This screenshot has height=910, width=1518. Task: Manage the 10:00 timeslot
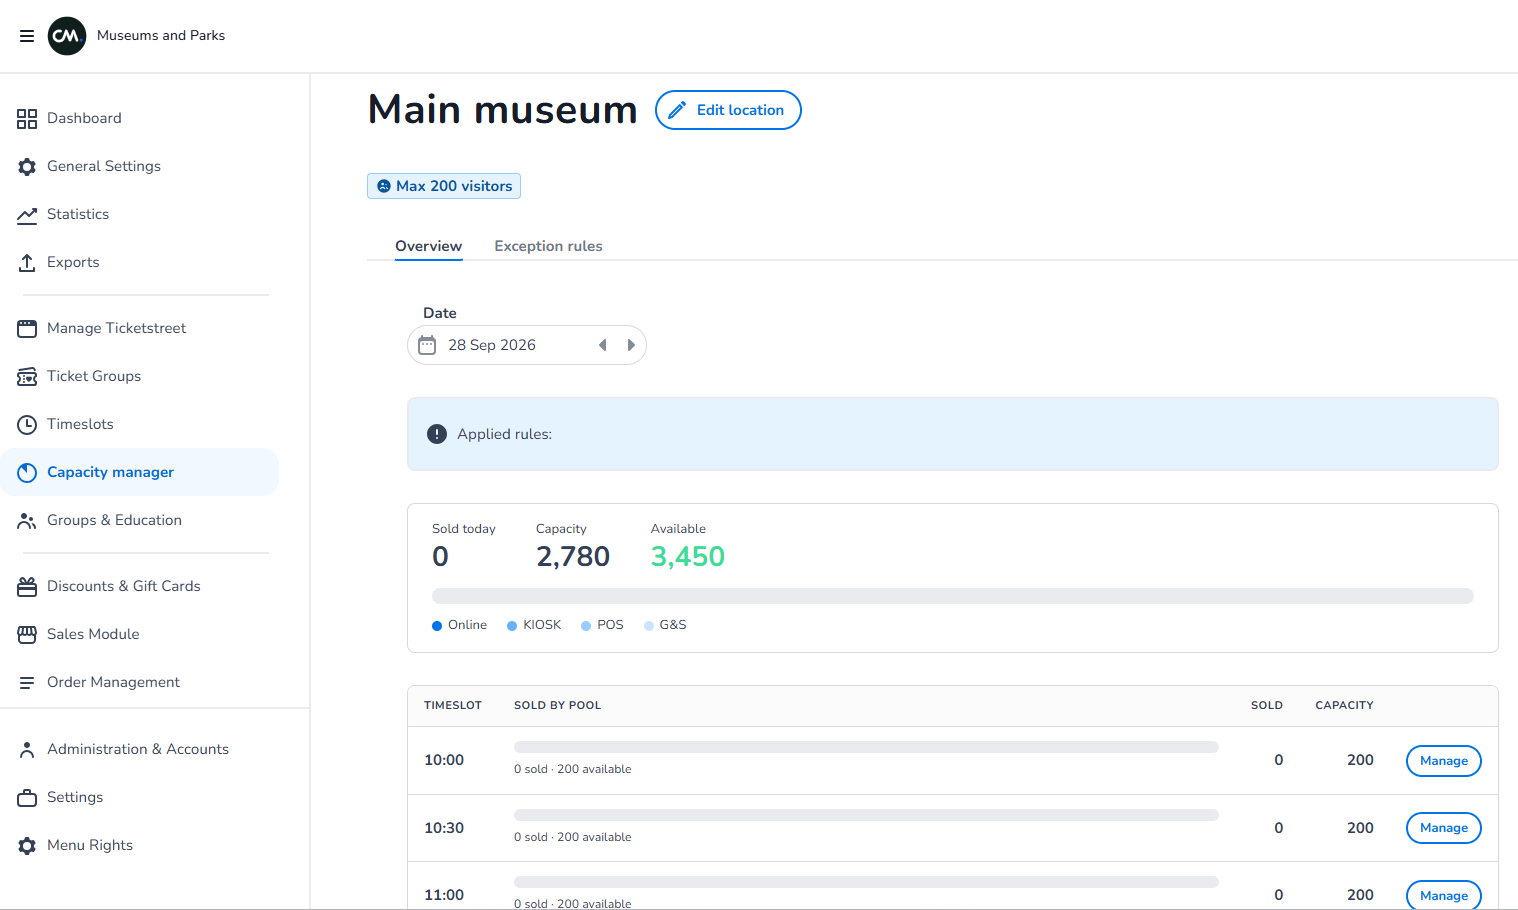pos(1444,761)
